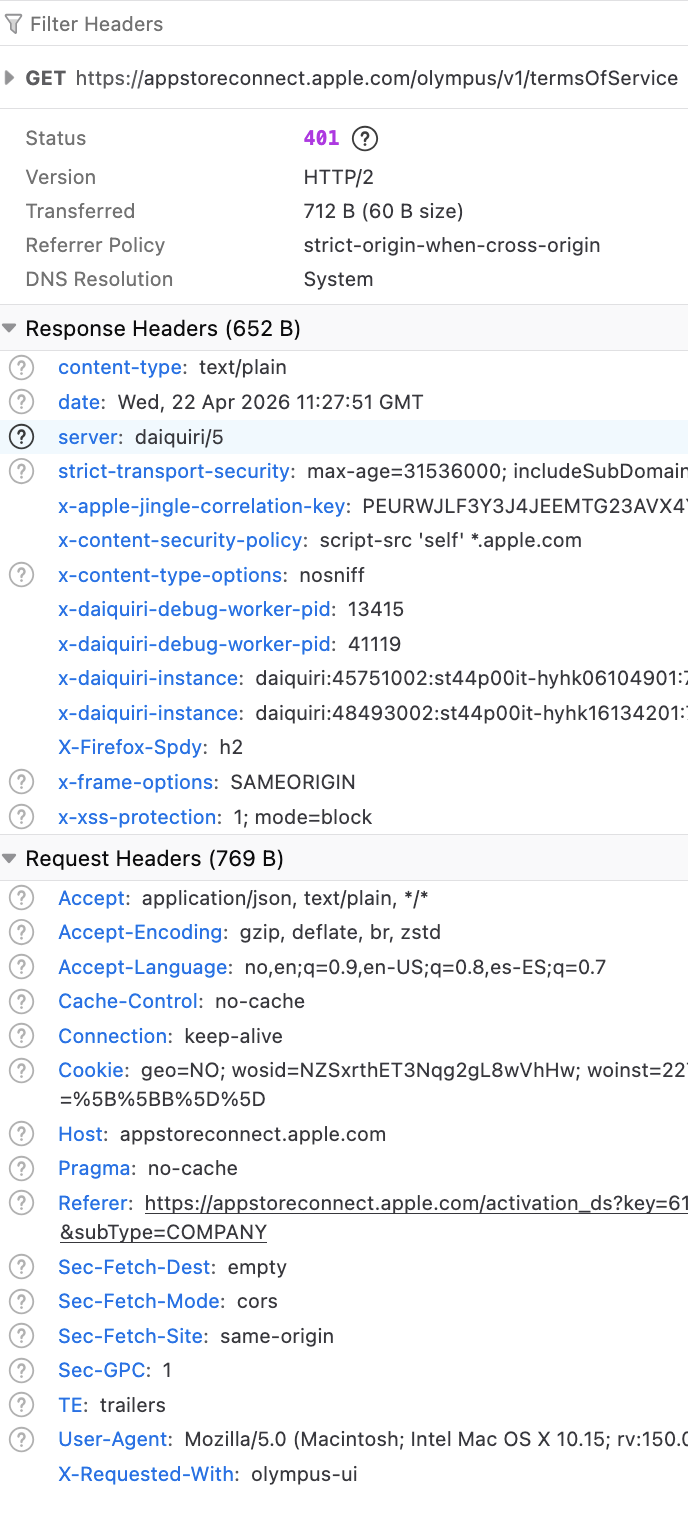This screenshot has width=688, height=1520.
Task: Click help icon next to User-Agent header
Action: [20, 1440]
